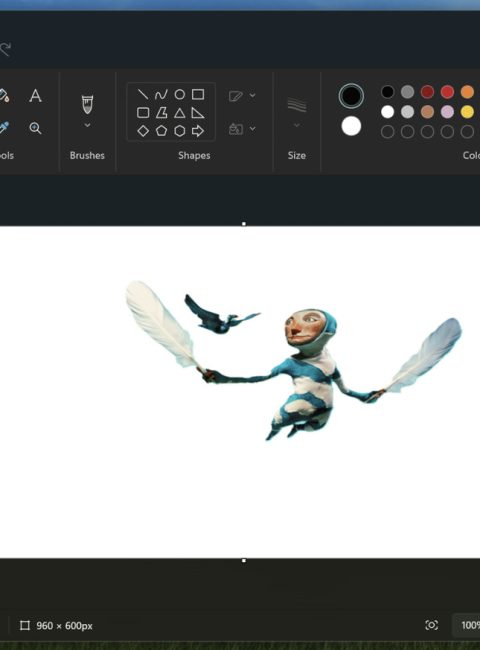The height and width of the screenshot is (650, 480).
Task: Pick the yellow palette swatch
Action: (x=467, y=112)
